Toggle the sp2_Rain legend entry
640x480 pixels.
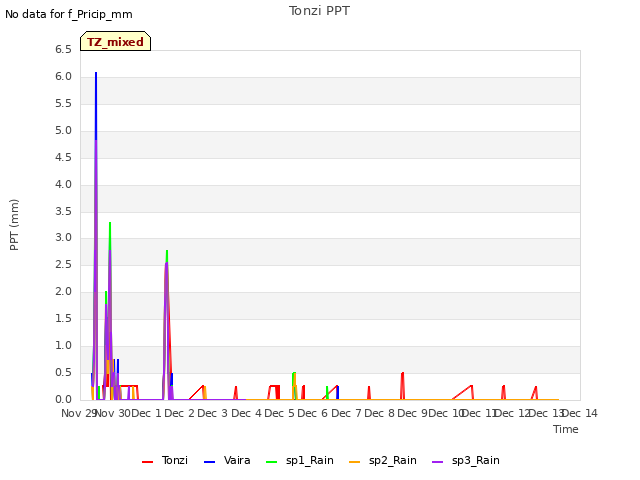383,460
